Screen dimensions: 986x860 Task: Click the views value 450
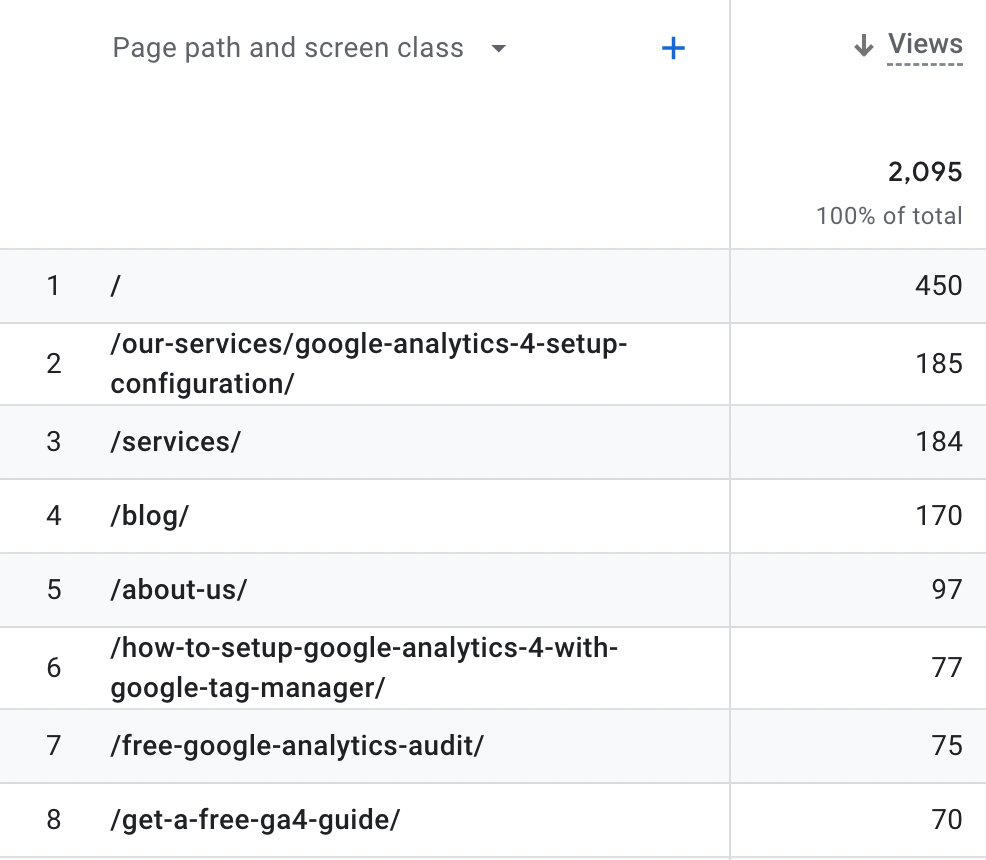tap(939, 286)
